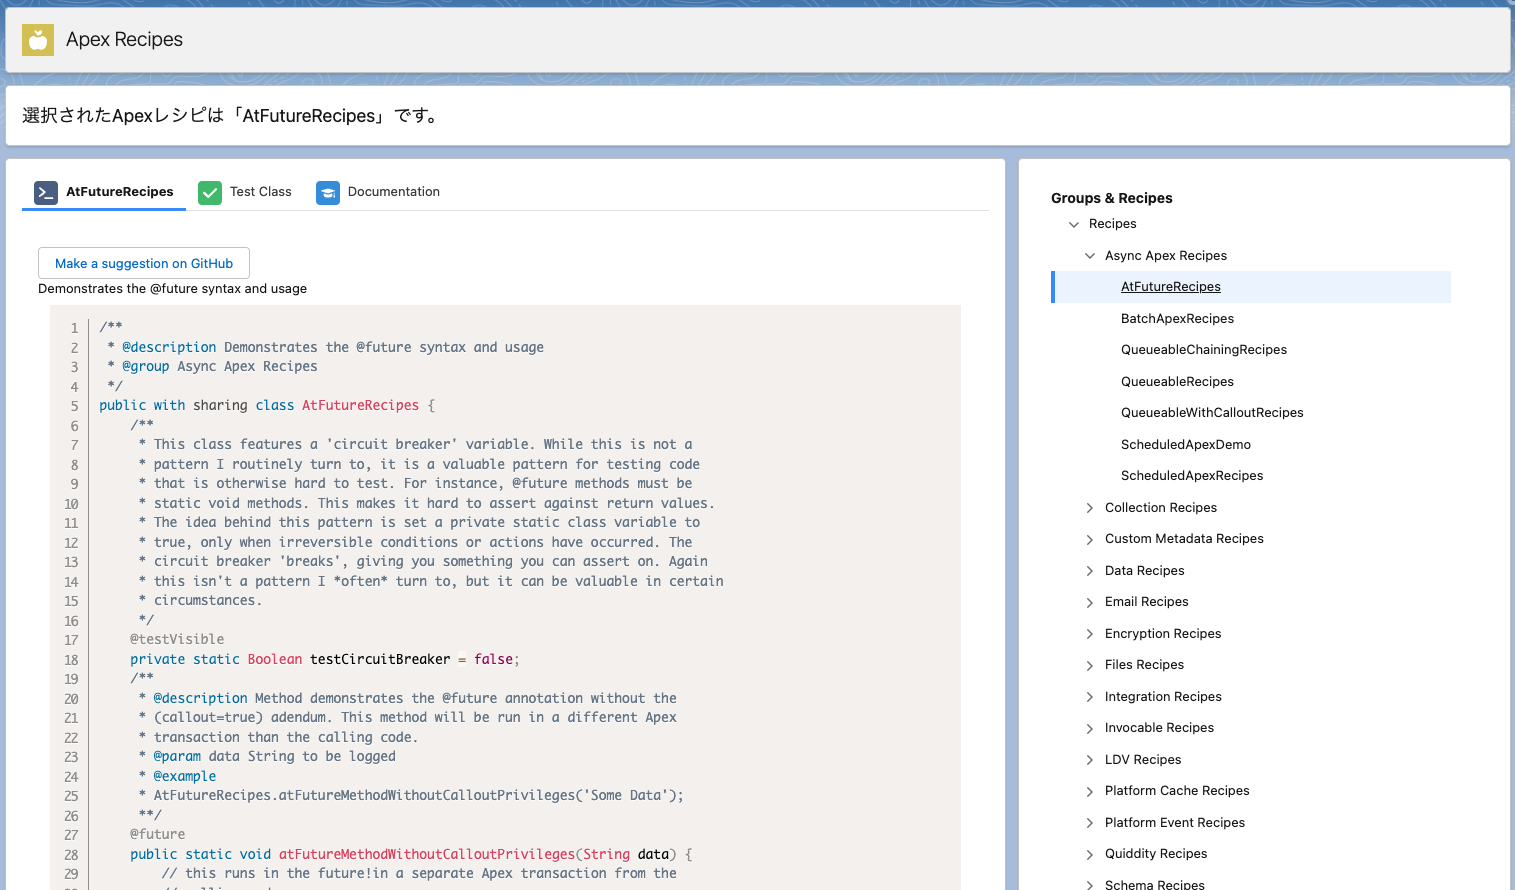
Task: Click the blue Documentation graduation-cap icon
Action: [x=328, y=192]
